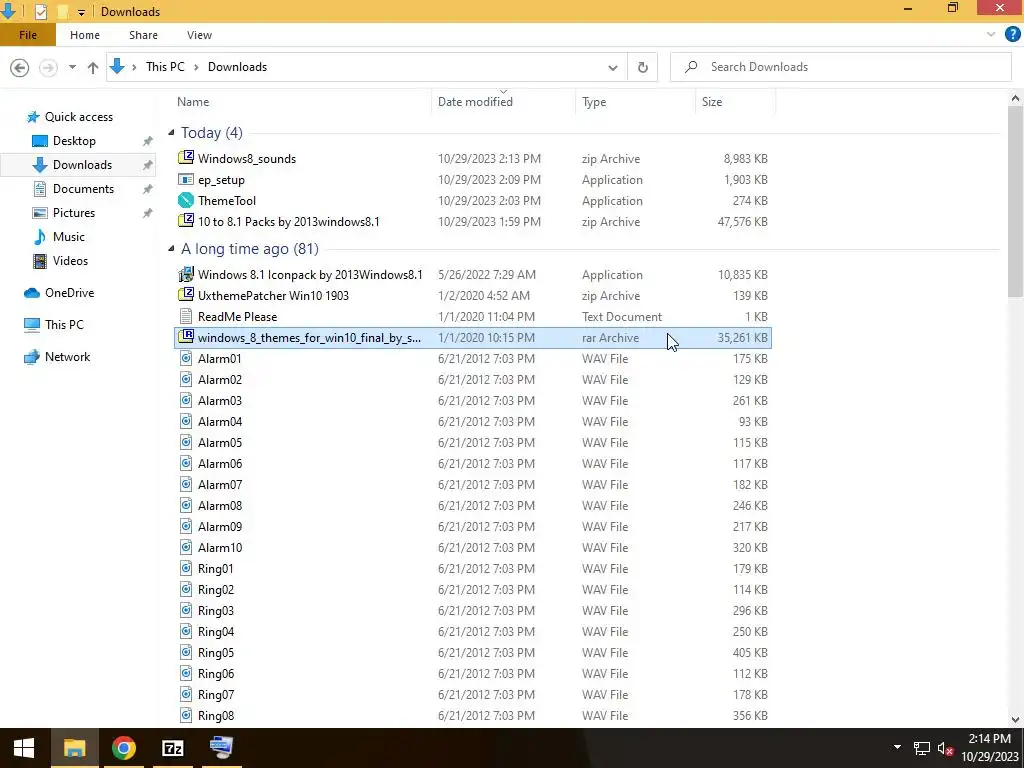Select This PC in the navigation pane
Screen dimensions: 1024x768
coord(64,325)
